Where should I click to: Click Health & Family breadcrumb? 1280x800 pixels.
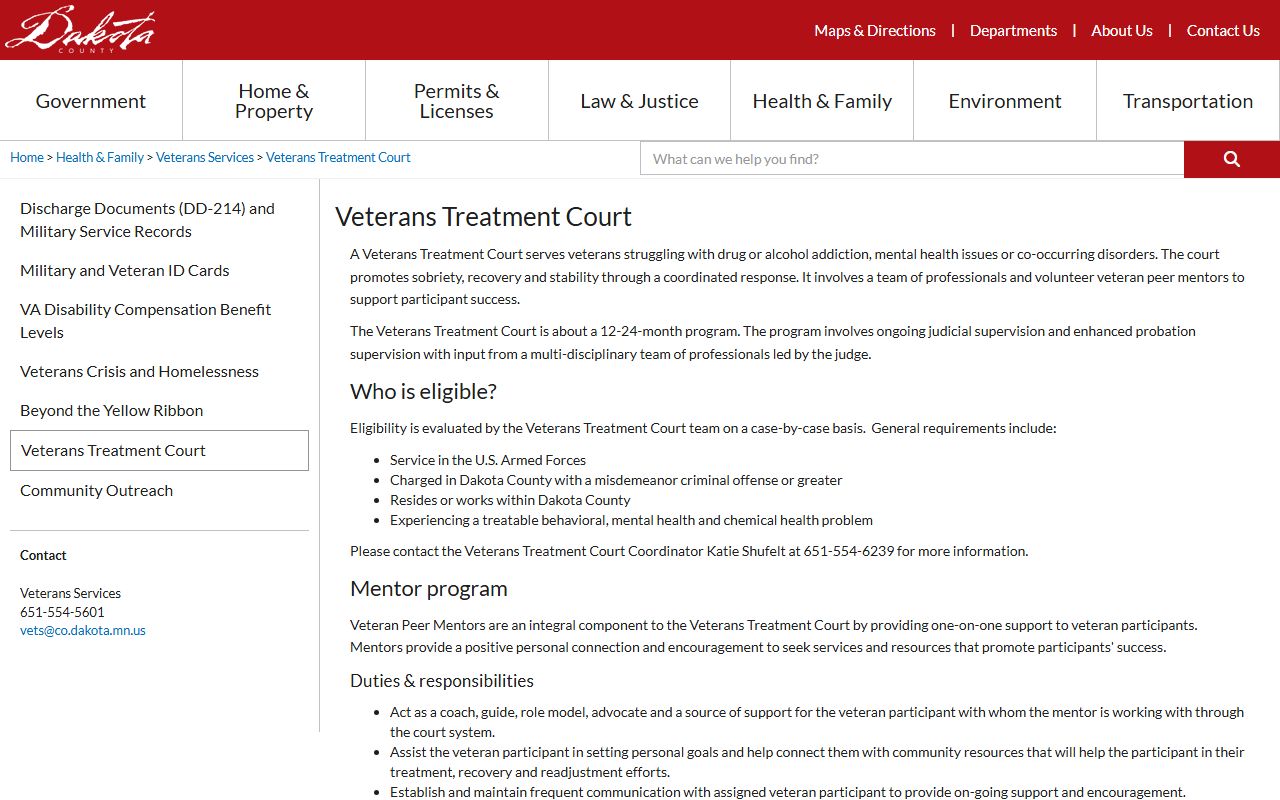100,157
